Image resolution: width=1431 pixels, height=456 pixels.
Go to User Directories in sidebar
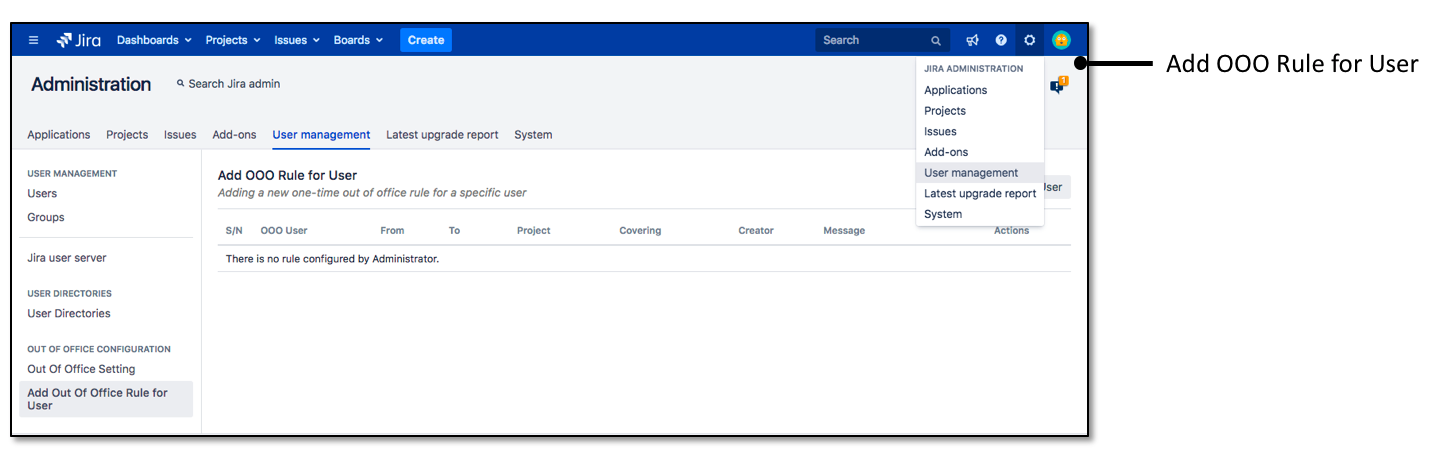point(69,314)
